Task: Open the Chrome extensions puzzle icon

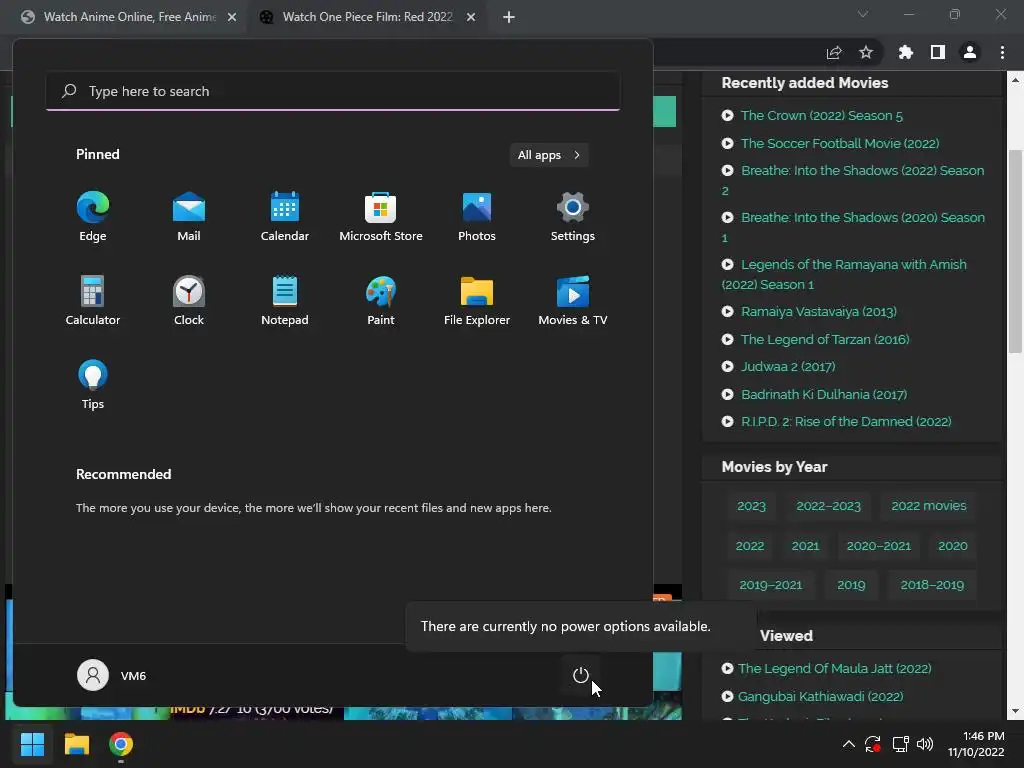Action: click(x=905, y=52)
